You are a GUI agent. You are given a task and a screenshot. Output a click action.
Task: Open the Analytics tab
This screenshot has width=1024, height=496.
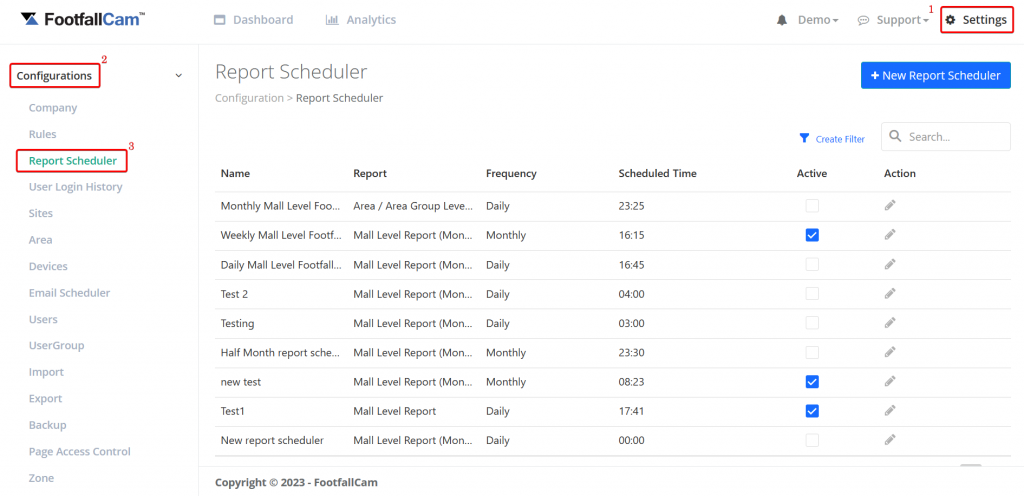[361, 20]
